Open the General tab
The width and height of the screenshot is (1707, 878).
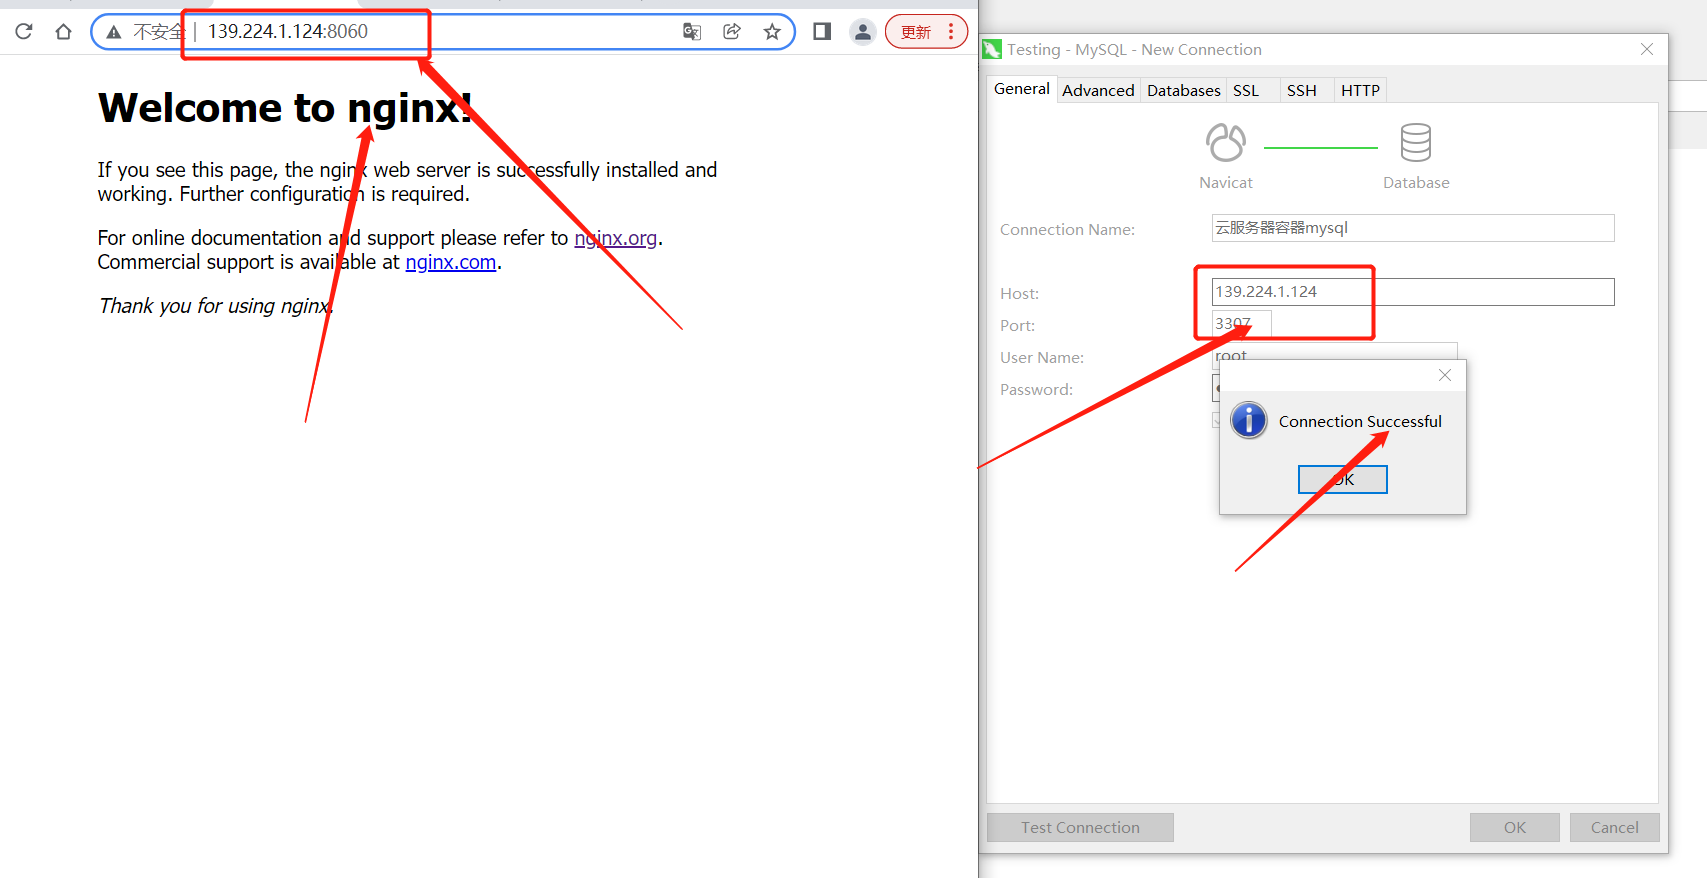(1022, 89)
